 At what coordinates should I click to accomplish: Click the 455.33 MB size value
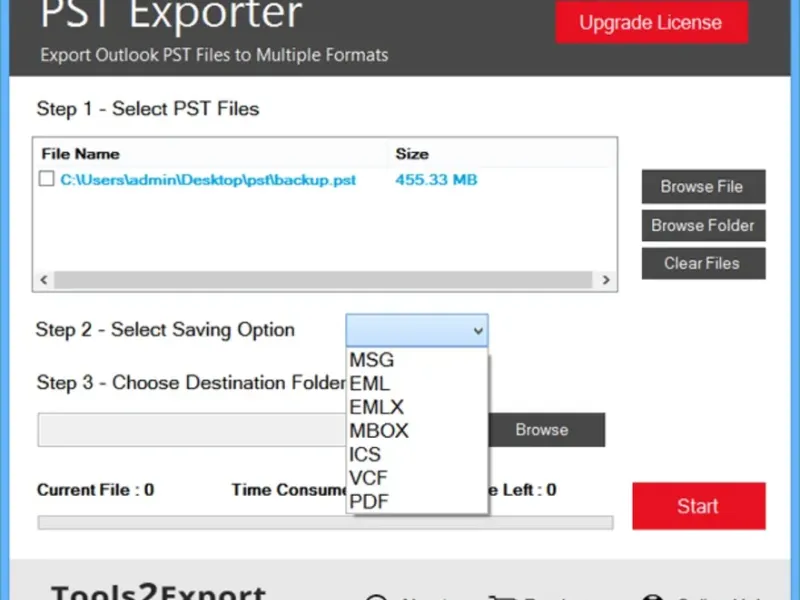tap(436, 180)
